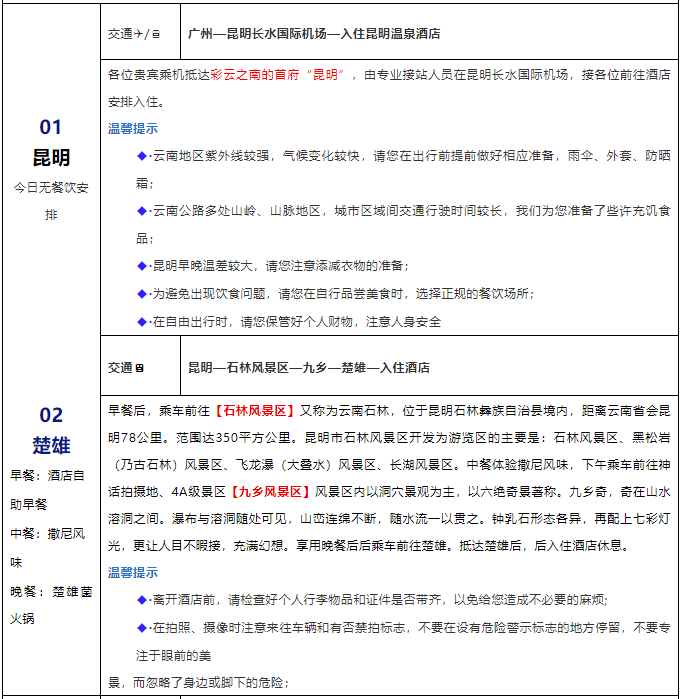Click the diamond bullet before 昆明早晚温差较大

tap(141, 266)
